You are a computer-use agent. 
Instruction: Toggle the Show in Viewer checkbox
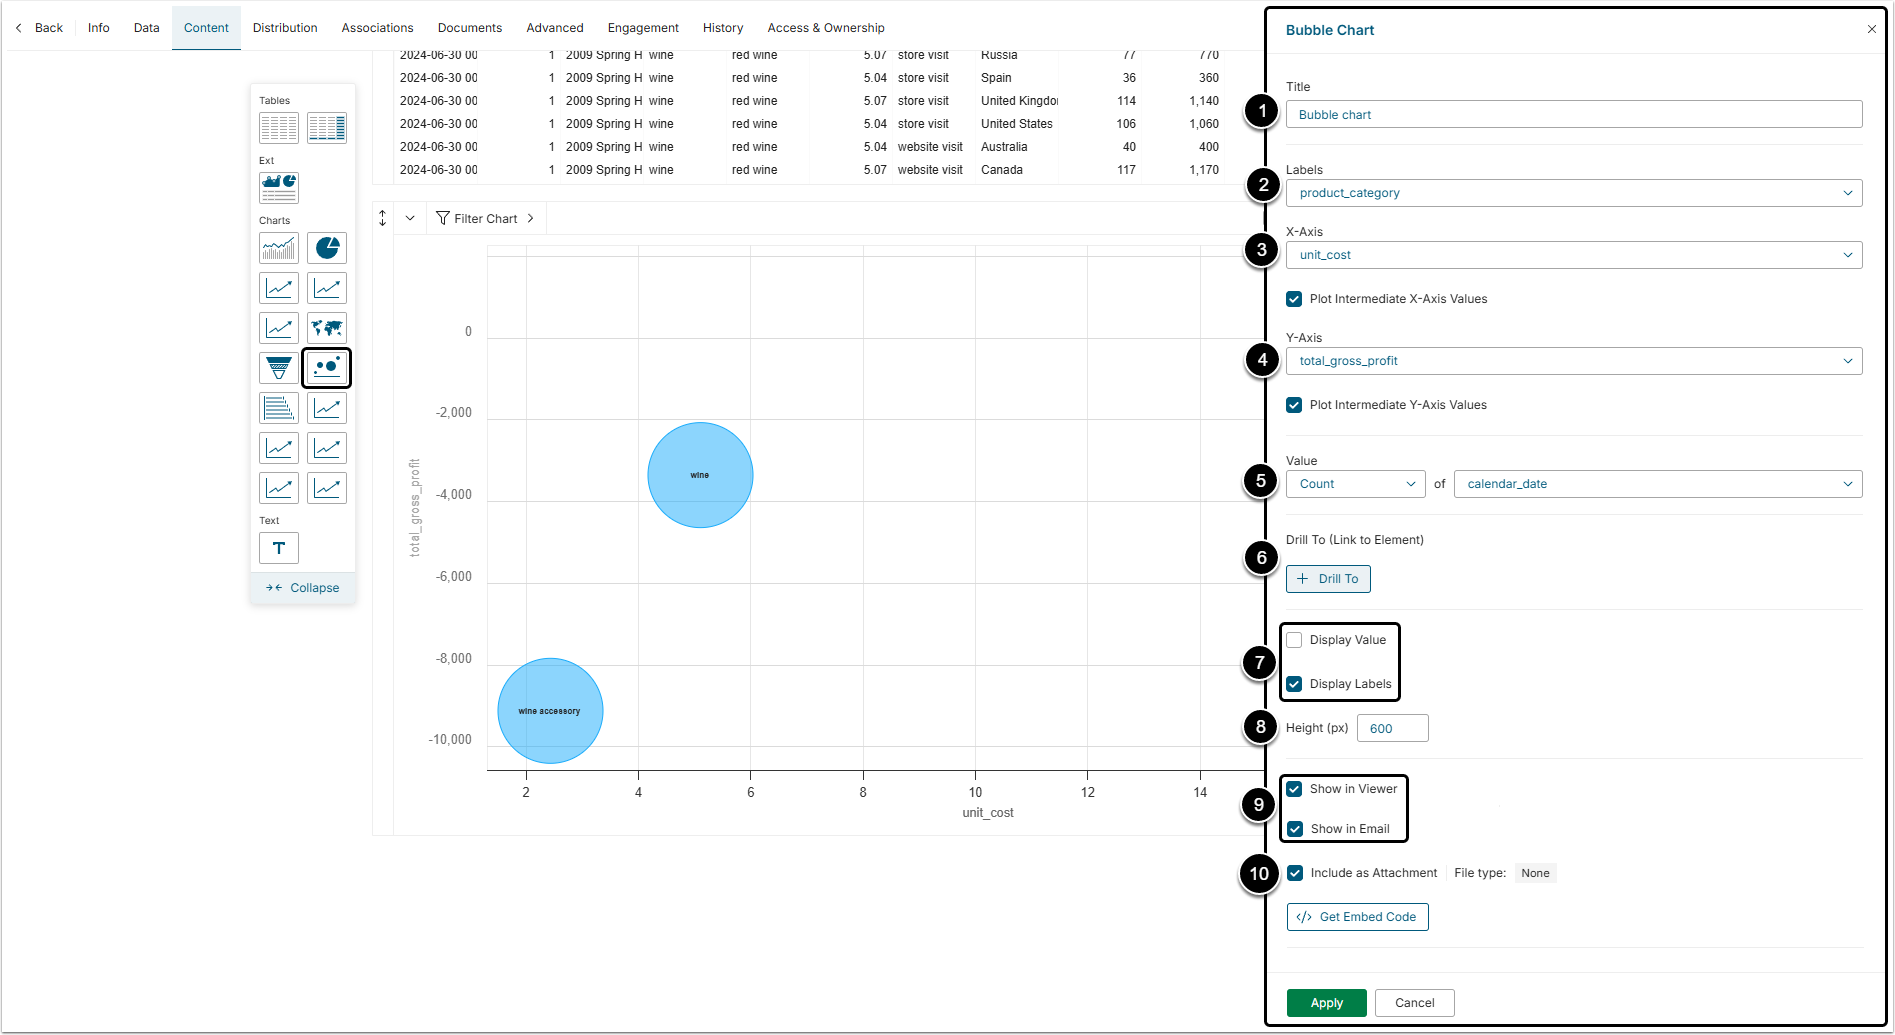[1294, 789]
